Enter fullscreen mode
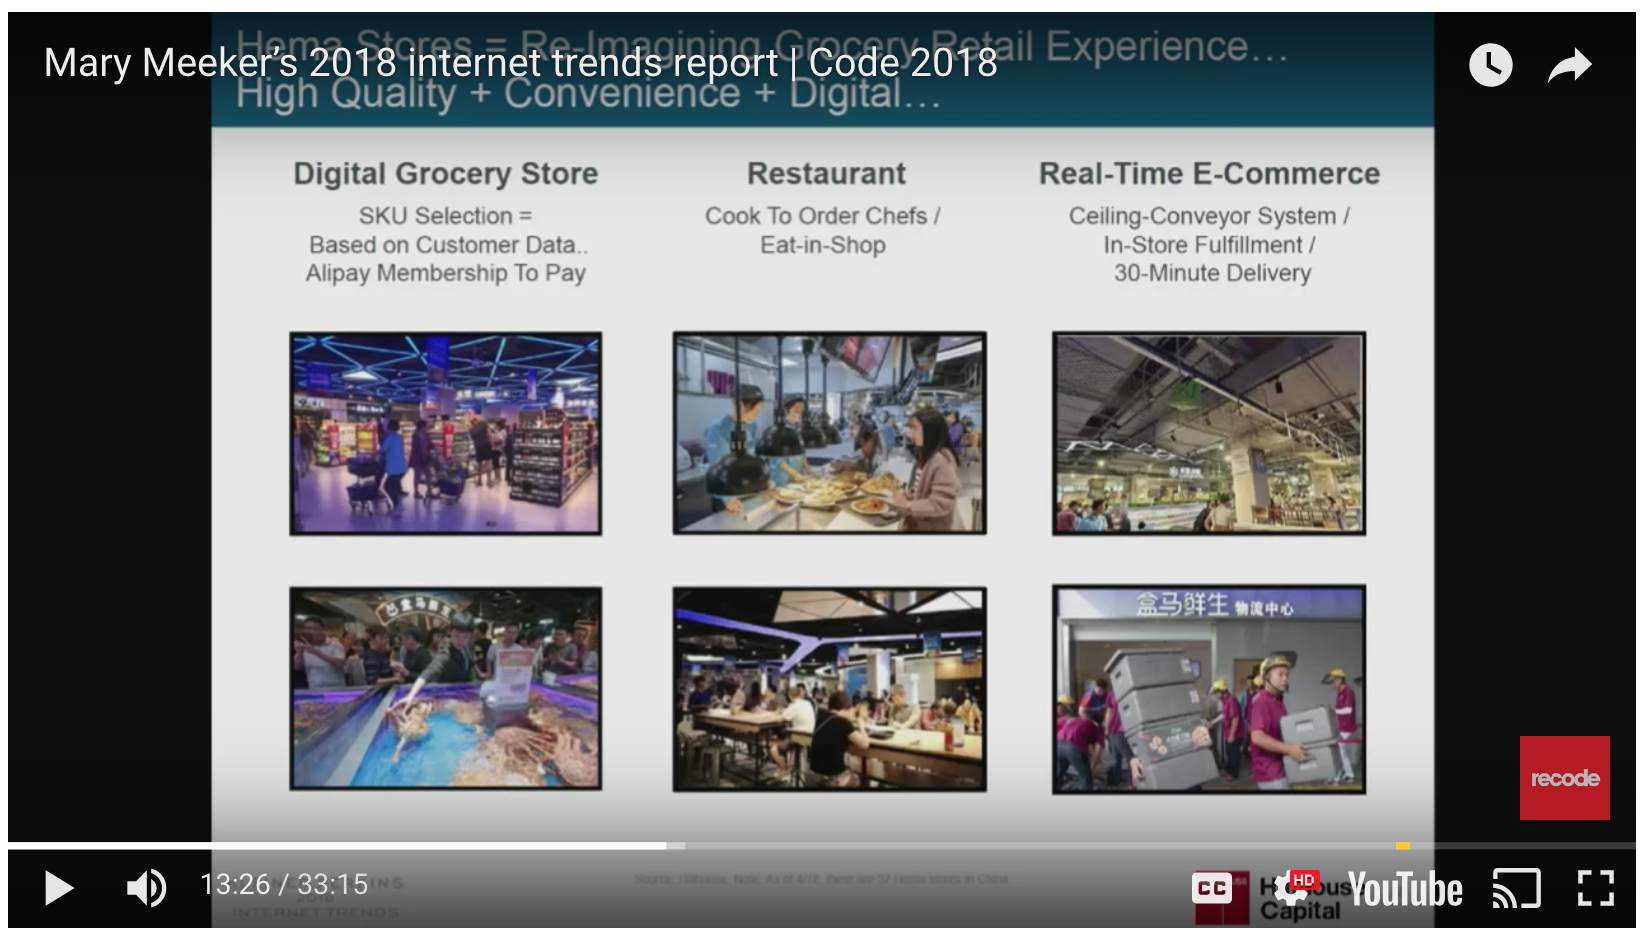Screen dimensions: 1644x948 point(1595,888)
